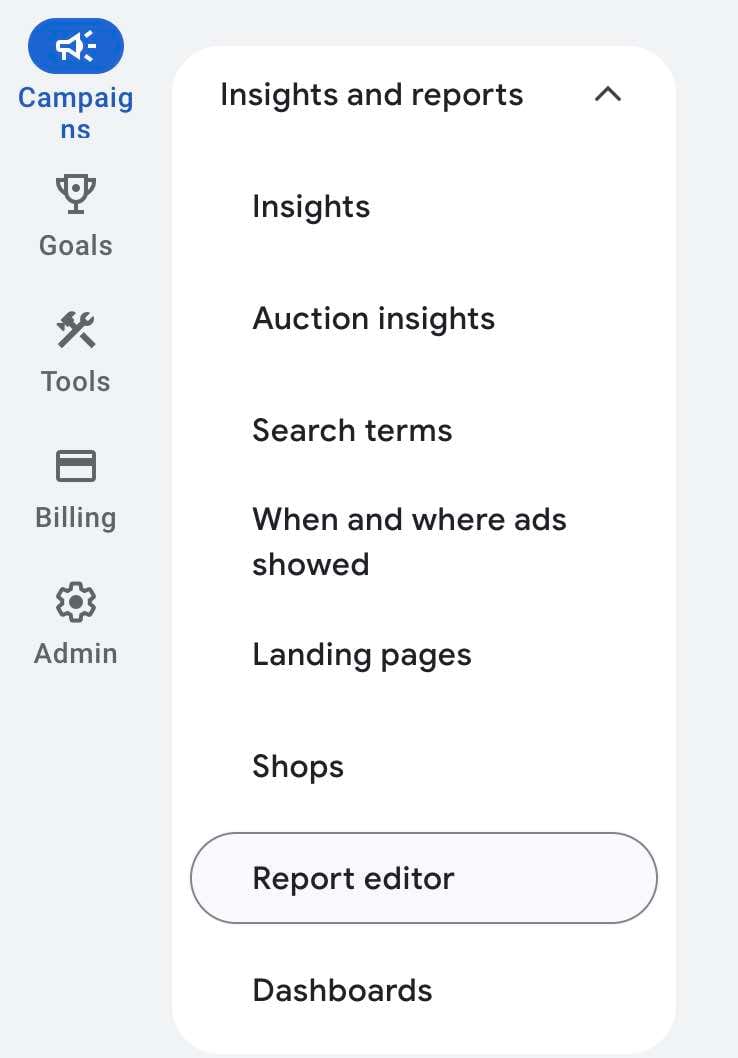Open Admin settings gear icon
The height and width of the screenshot is (1058, 738).
tap(76, 602)
